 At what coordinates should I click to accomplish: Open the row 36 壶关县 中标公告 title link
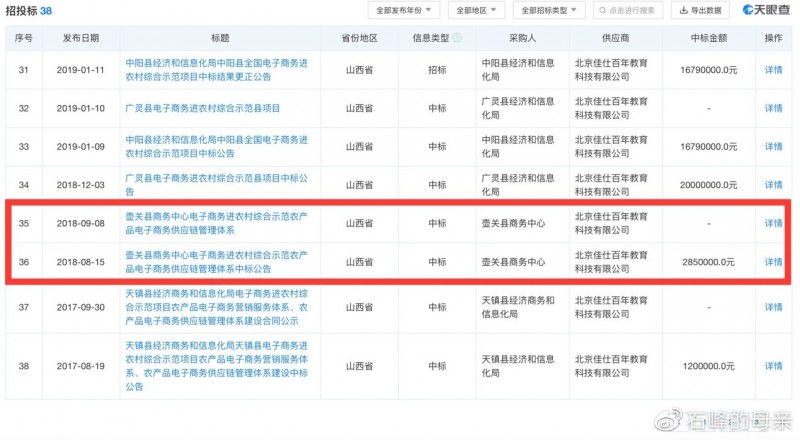[x=220, y=262]
